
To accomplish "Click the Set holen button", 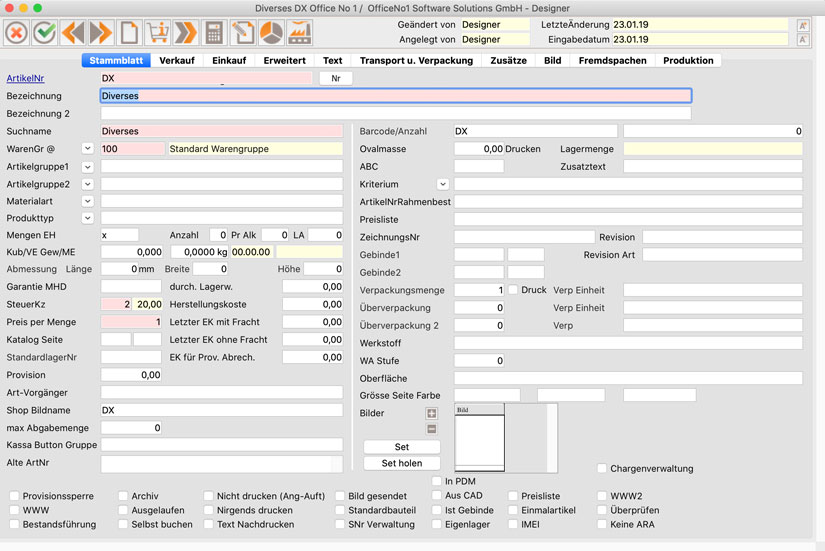I will click(402, 463).
